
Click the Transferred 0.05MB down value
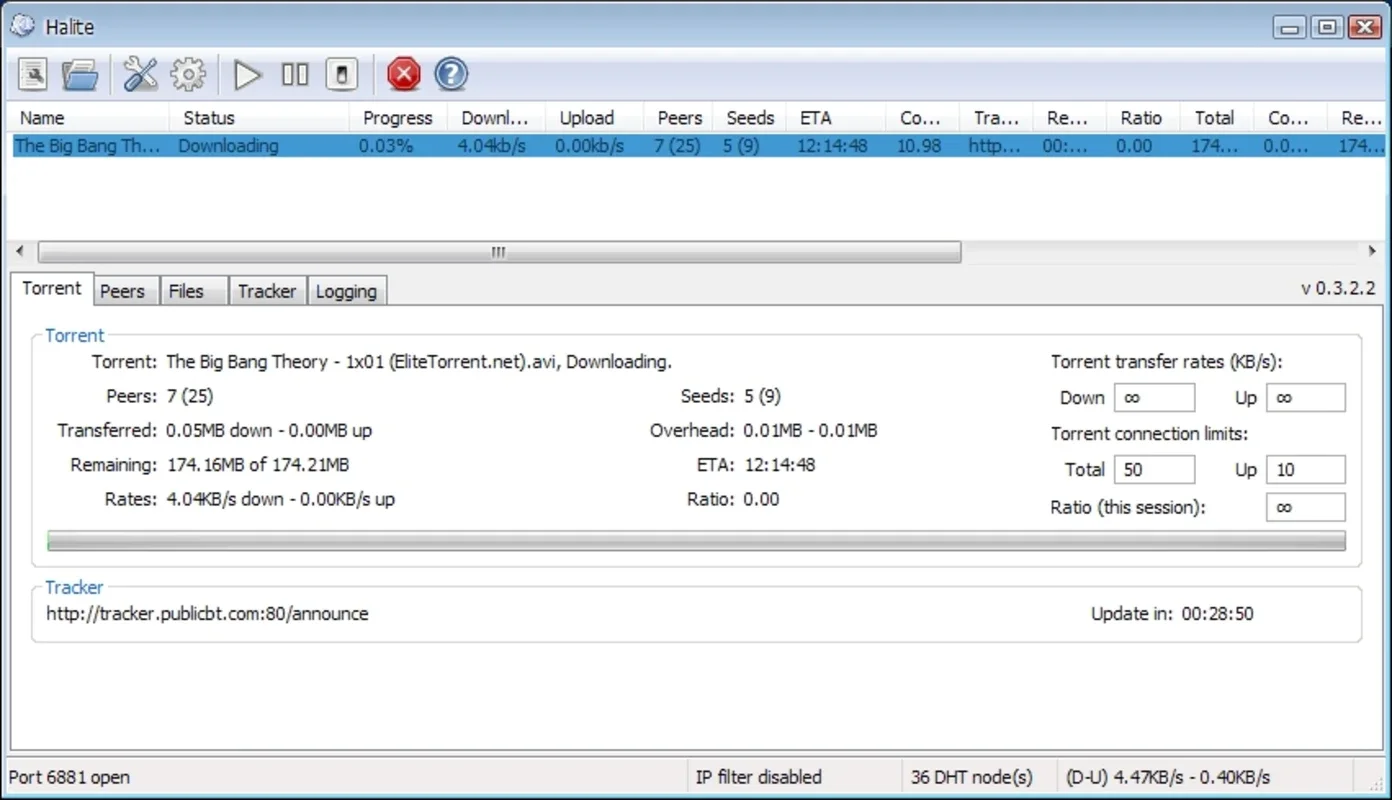click(269, 431)
